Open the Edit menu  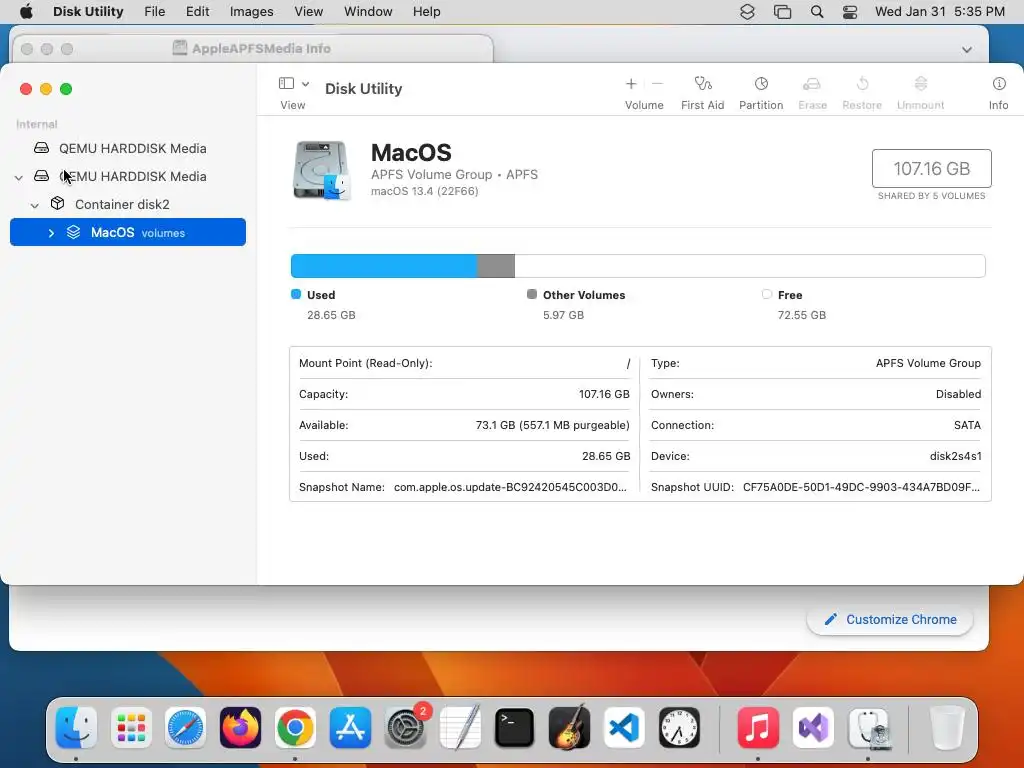click(x=197, y=12)
